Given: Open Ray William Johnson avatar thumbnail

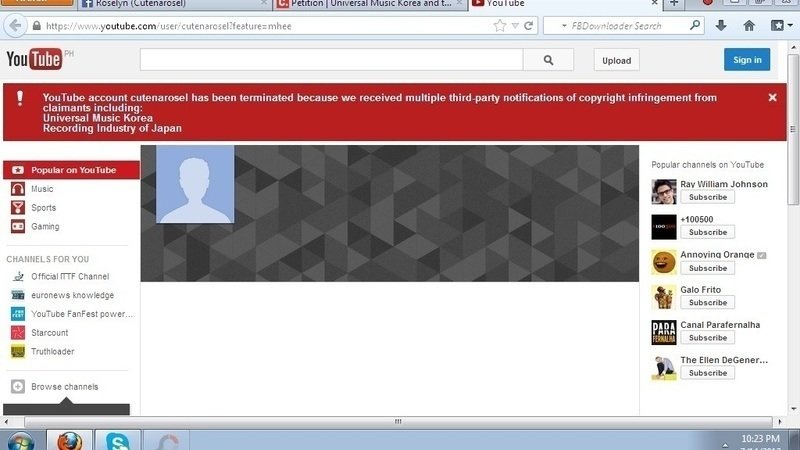Looking at the screenshot, I should click(664, 192).
